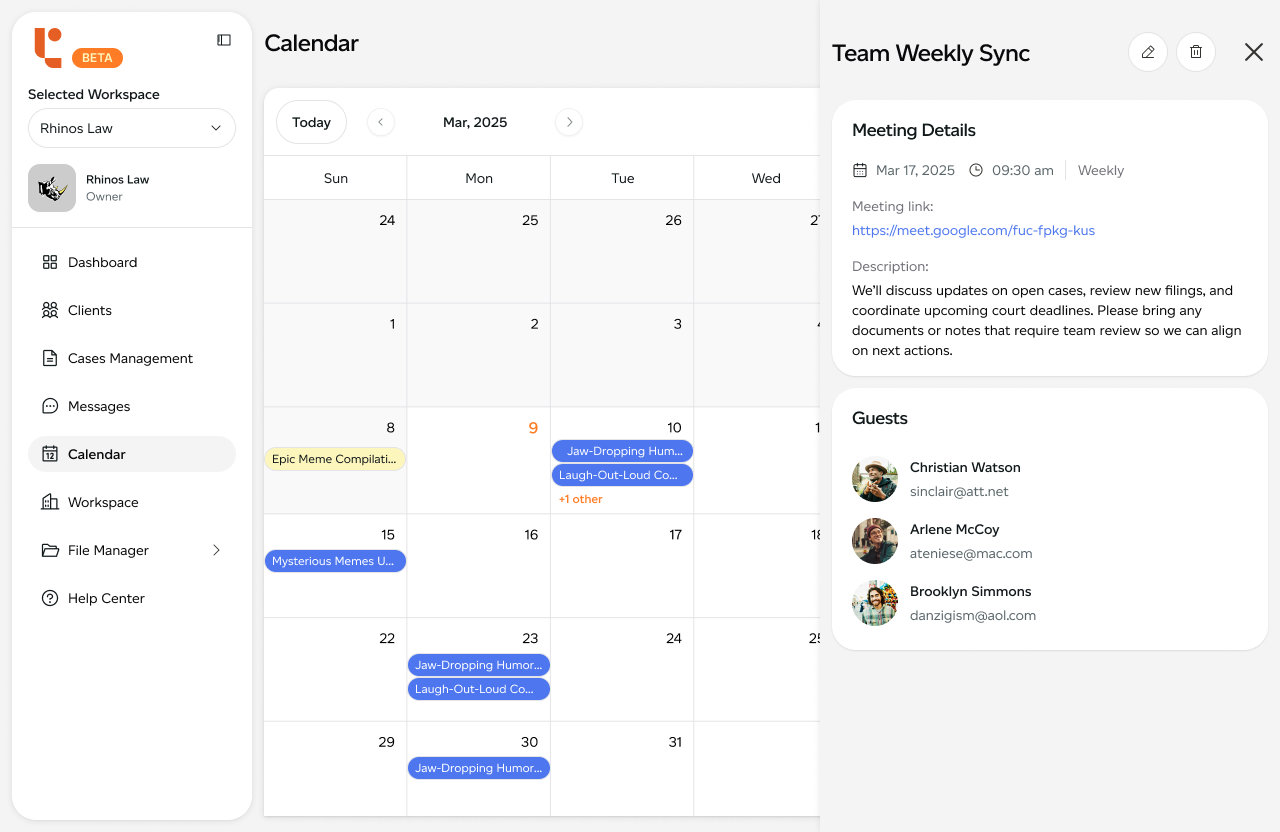Viewport: 1280px width, 832px height.
Task: Open the Help Center
Action: coord(104,598)
